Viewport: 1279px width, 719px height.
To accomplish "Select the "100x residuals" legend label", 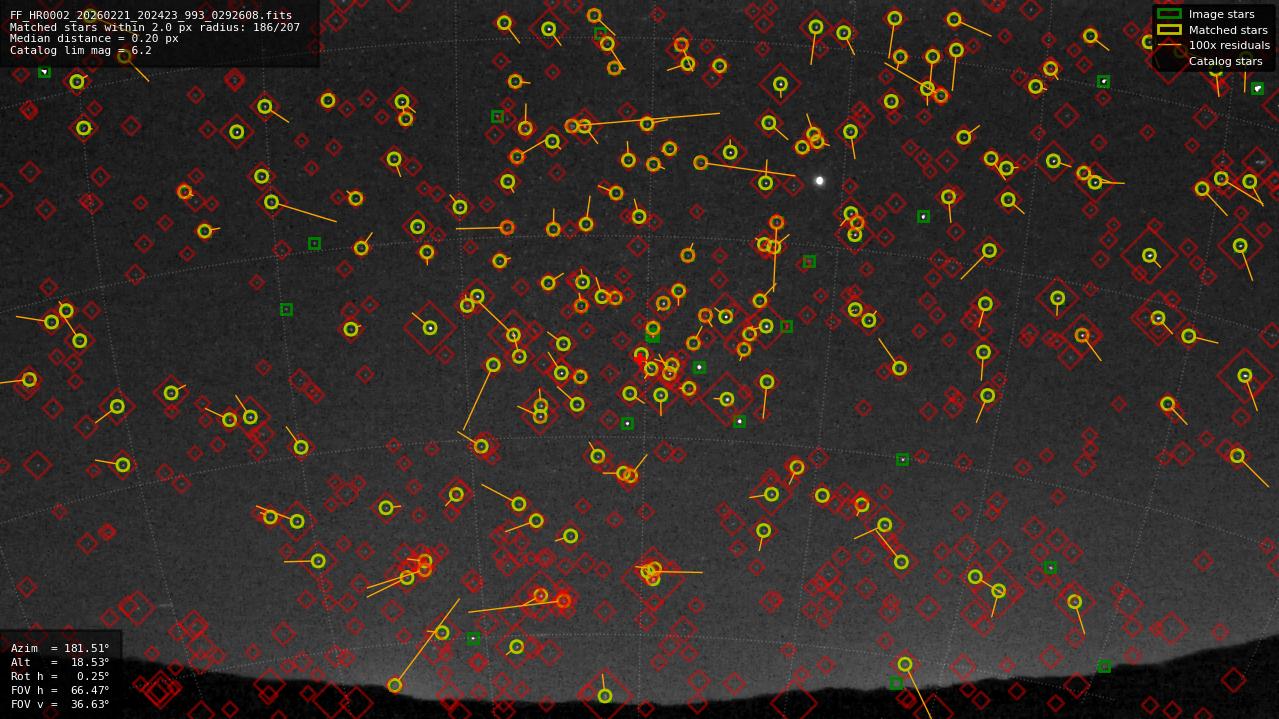I will (1229, 46).
